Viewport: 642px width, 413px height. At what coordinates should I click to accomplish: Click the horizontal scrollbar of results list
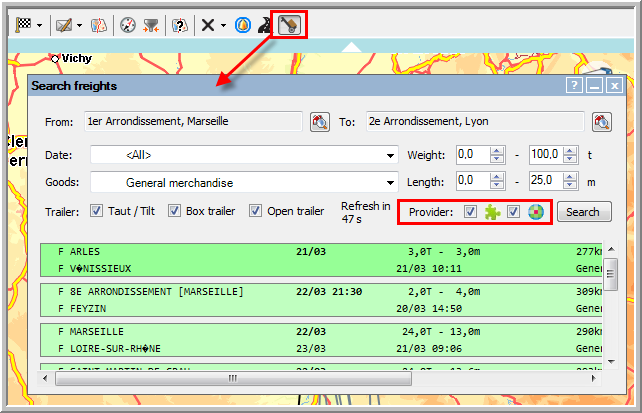click(x=232, y=378)
